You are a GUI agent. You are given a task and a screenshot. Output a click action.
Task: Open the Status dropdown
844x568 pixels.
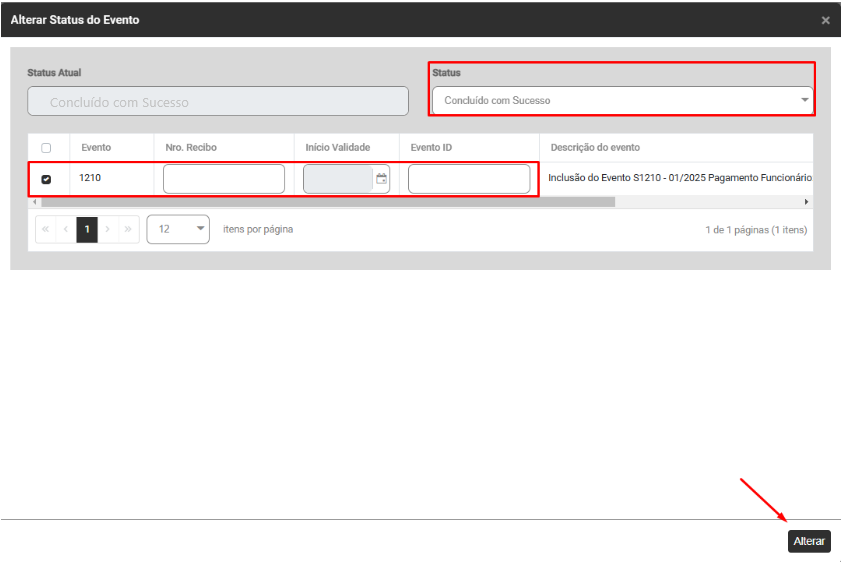[621, 100]
